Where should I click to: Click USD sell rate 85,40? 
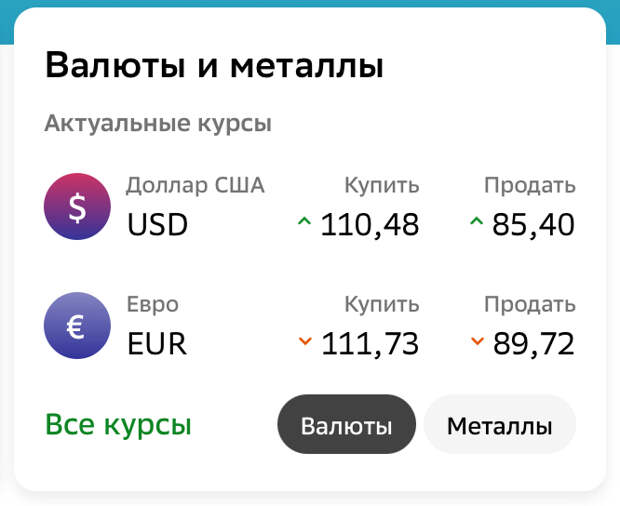533,225
